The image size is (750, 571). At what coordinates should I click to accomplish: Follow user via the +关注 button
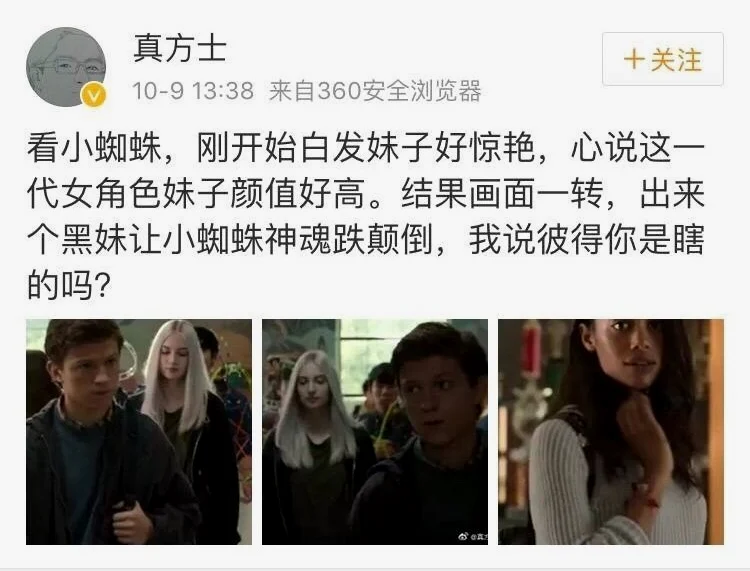click(662, 59)
